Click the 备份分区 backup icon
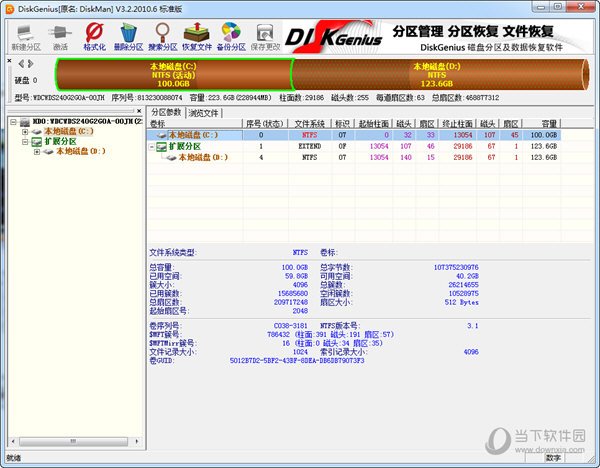This screenshot has height=468, width=600. tap(231, 37)
